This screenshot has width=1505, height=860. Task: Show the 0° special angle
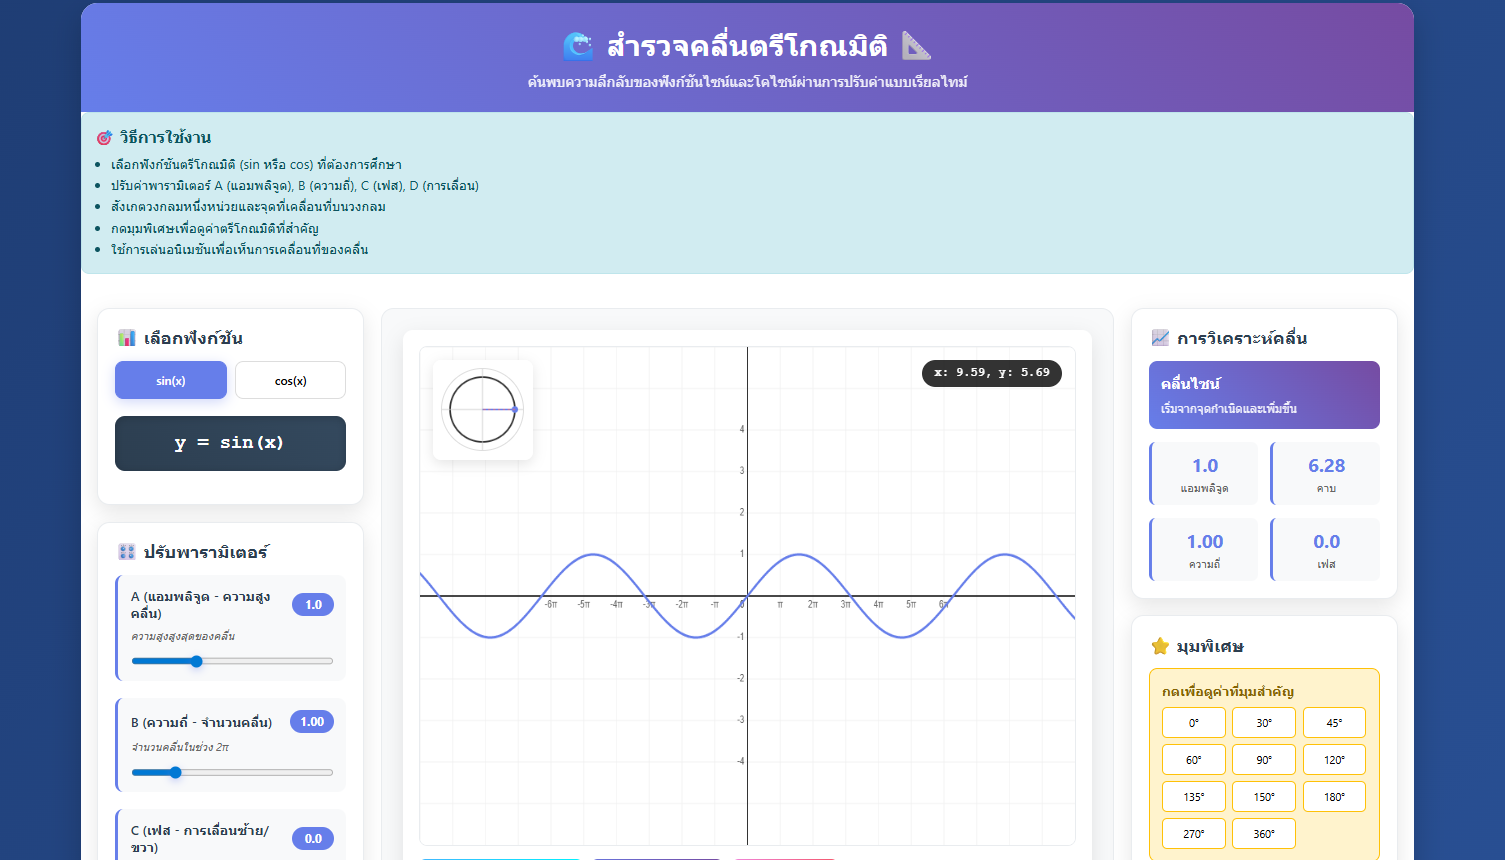point(1194,723)
